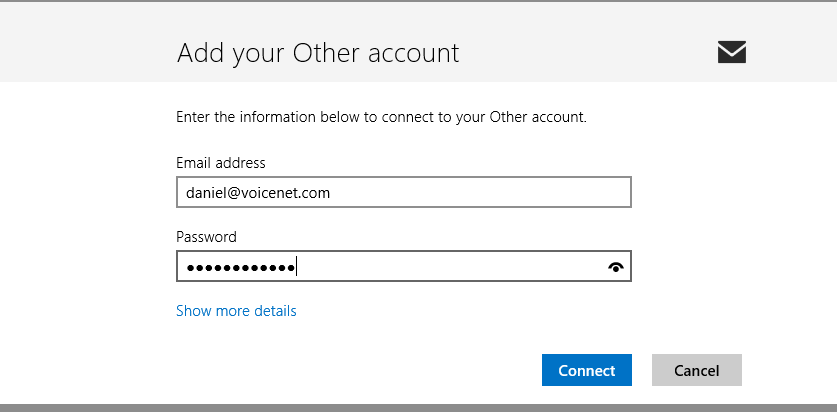This screenshot has width=837, height=412.
Task: Focus the Email address input field
Action: [x=404, y=192]
